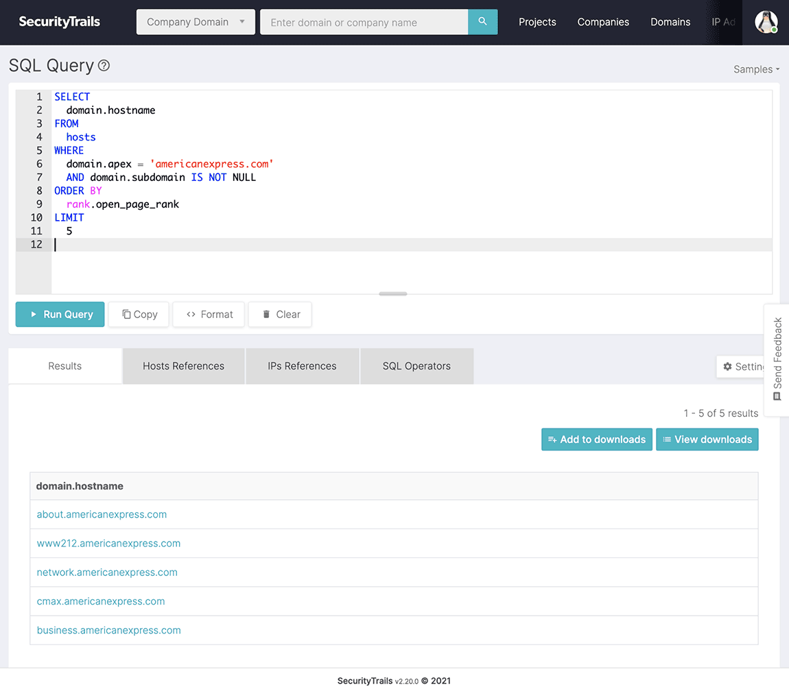
Task: Click the SecurityTrails logo
Action: pyautogui.click(x=59, y=22)
